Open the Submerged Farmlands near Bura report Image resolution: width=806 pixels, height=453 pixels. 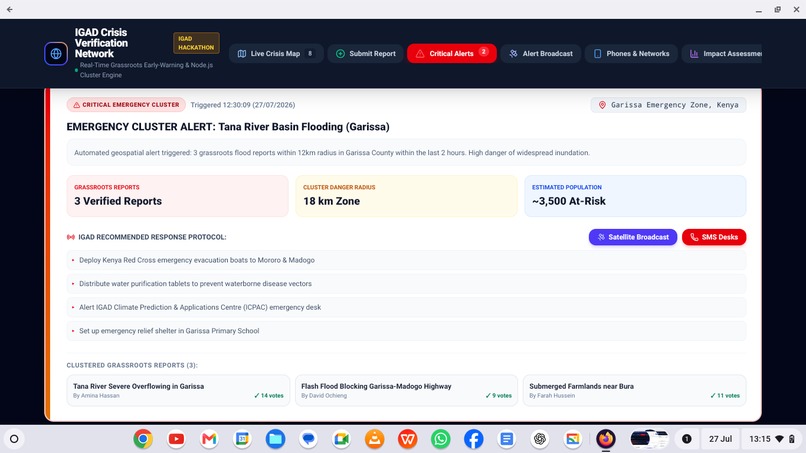point(634,390)
